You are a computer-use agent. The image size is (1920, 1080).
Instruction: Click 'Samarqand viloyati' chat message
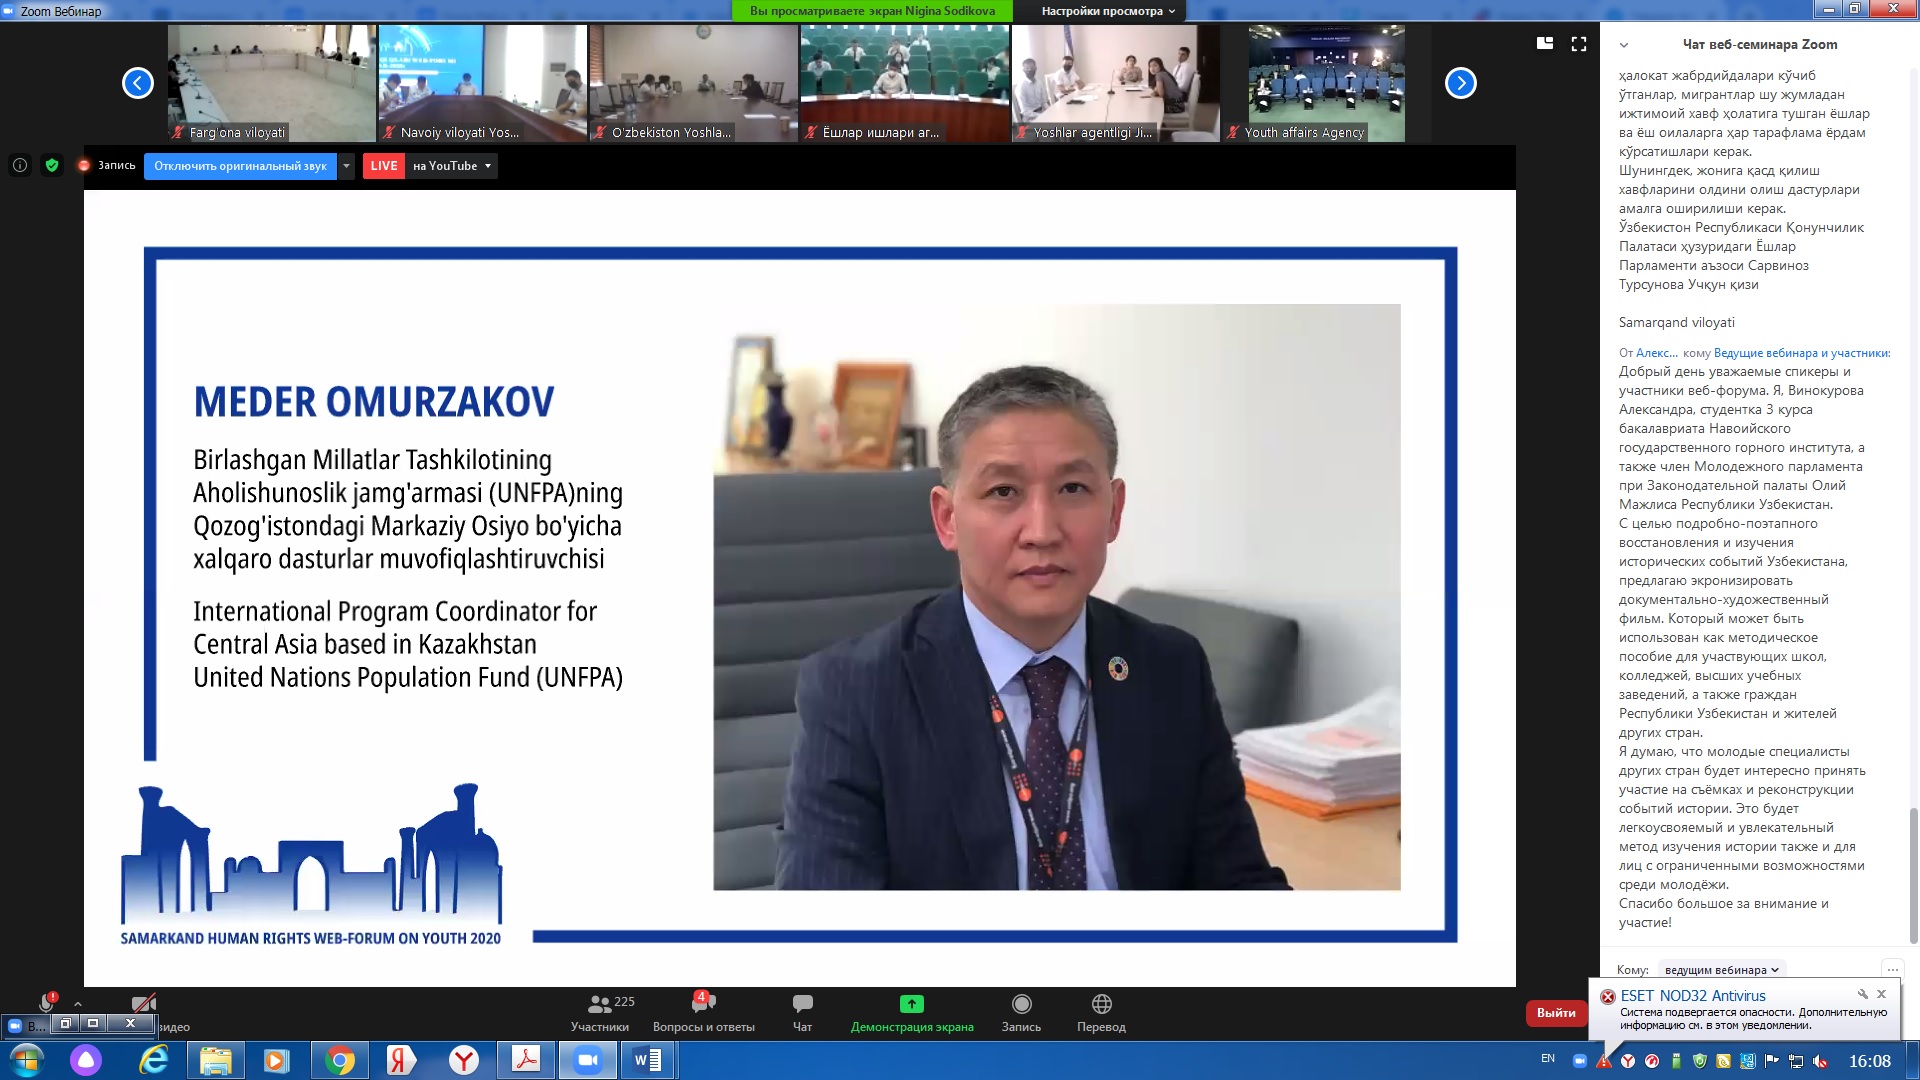click(x=1677, y=323)
